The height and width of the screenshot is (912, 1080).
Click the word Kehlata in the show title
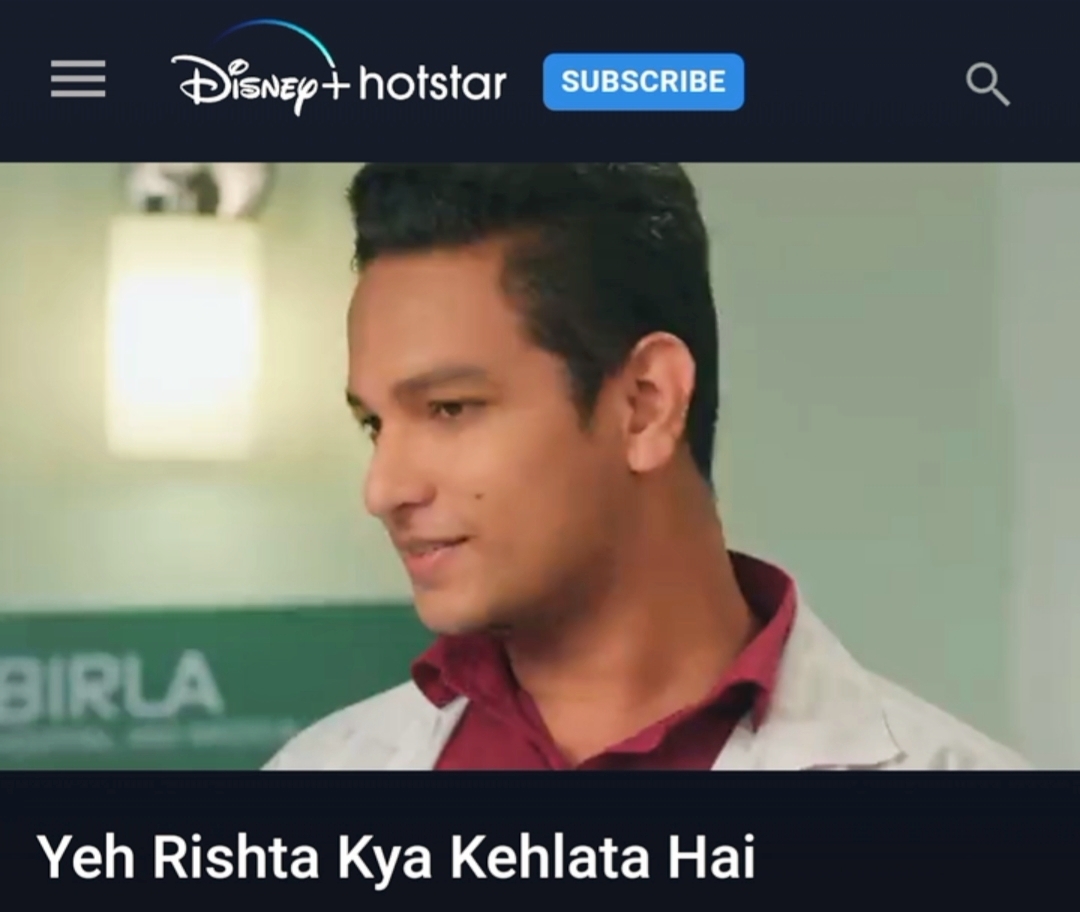[550, 856]
